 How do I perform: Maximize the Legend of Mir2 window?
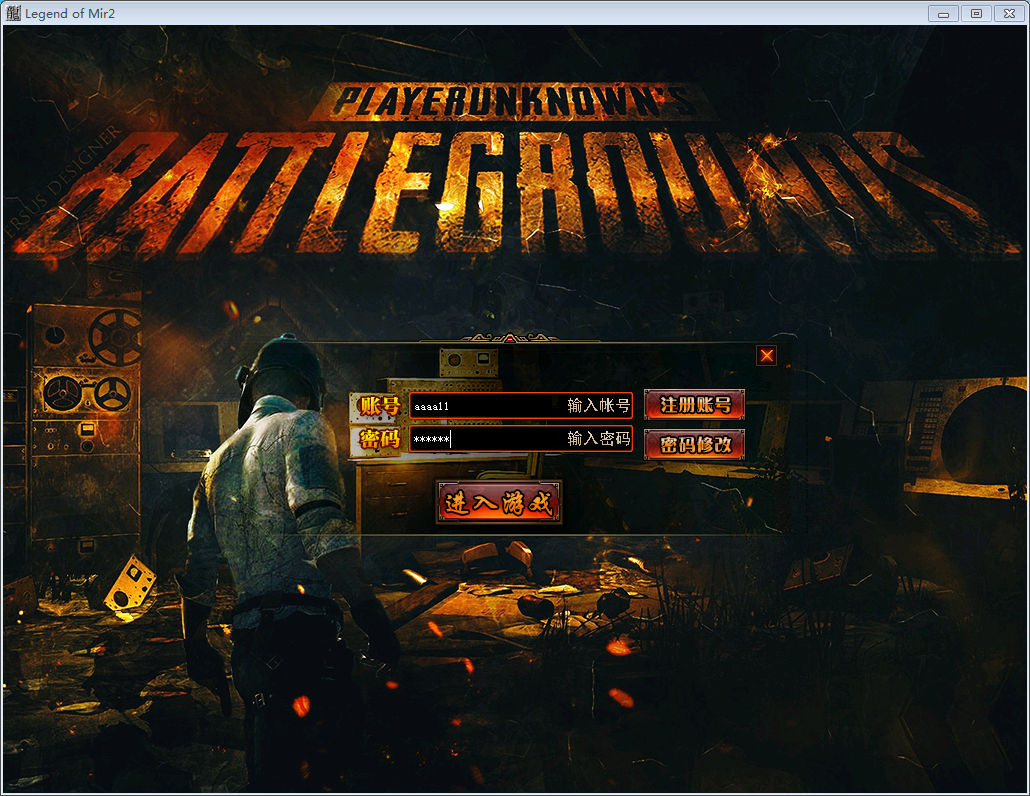click(x=977, y=13)
